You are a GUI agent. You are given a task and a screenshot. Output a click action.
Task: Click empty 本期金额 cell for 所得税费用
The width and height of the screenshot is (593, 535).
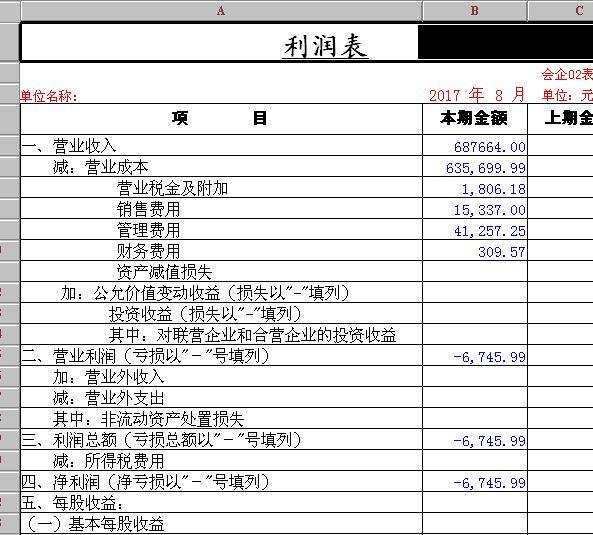tap(475, 461)
